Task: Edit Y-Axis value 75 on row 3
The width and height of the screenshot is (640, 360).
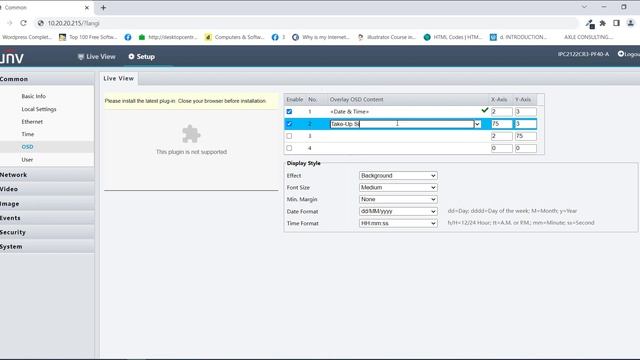Action: tap(525, 136)
